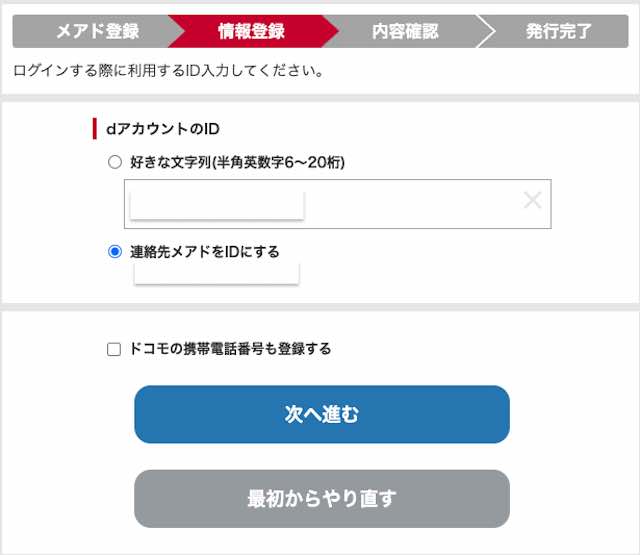
Task: Choose the contact email as ID radio button
Action: click(115, 251)
